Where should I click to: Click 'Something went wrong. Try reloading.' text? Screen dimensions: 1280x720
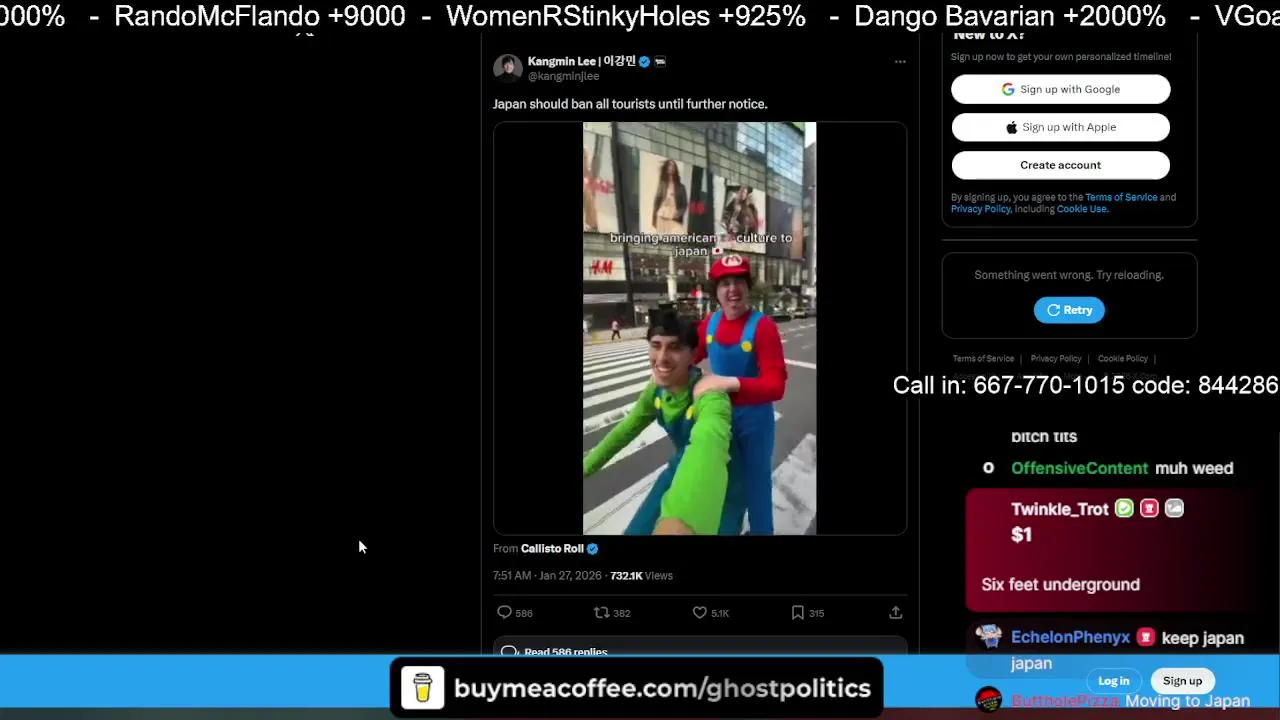point(1069,275)
